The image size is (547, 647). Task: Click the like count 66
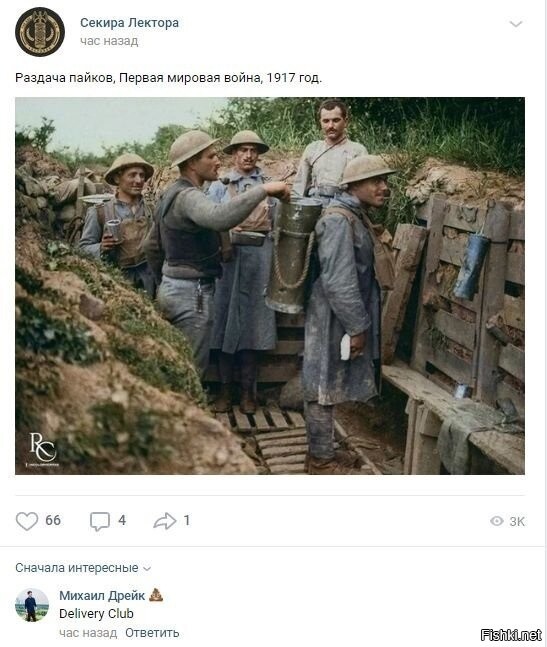click(53, 520)
